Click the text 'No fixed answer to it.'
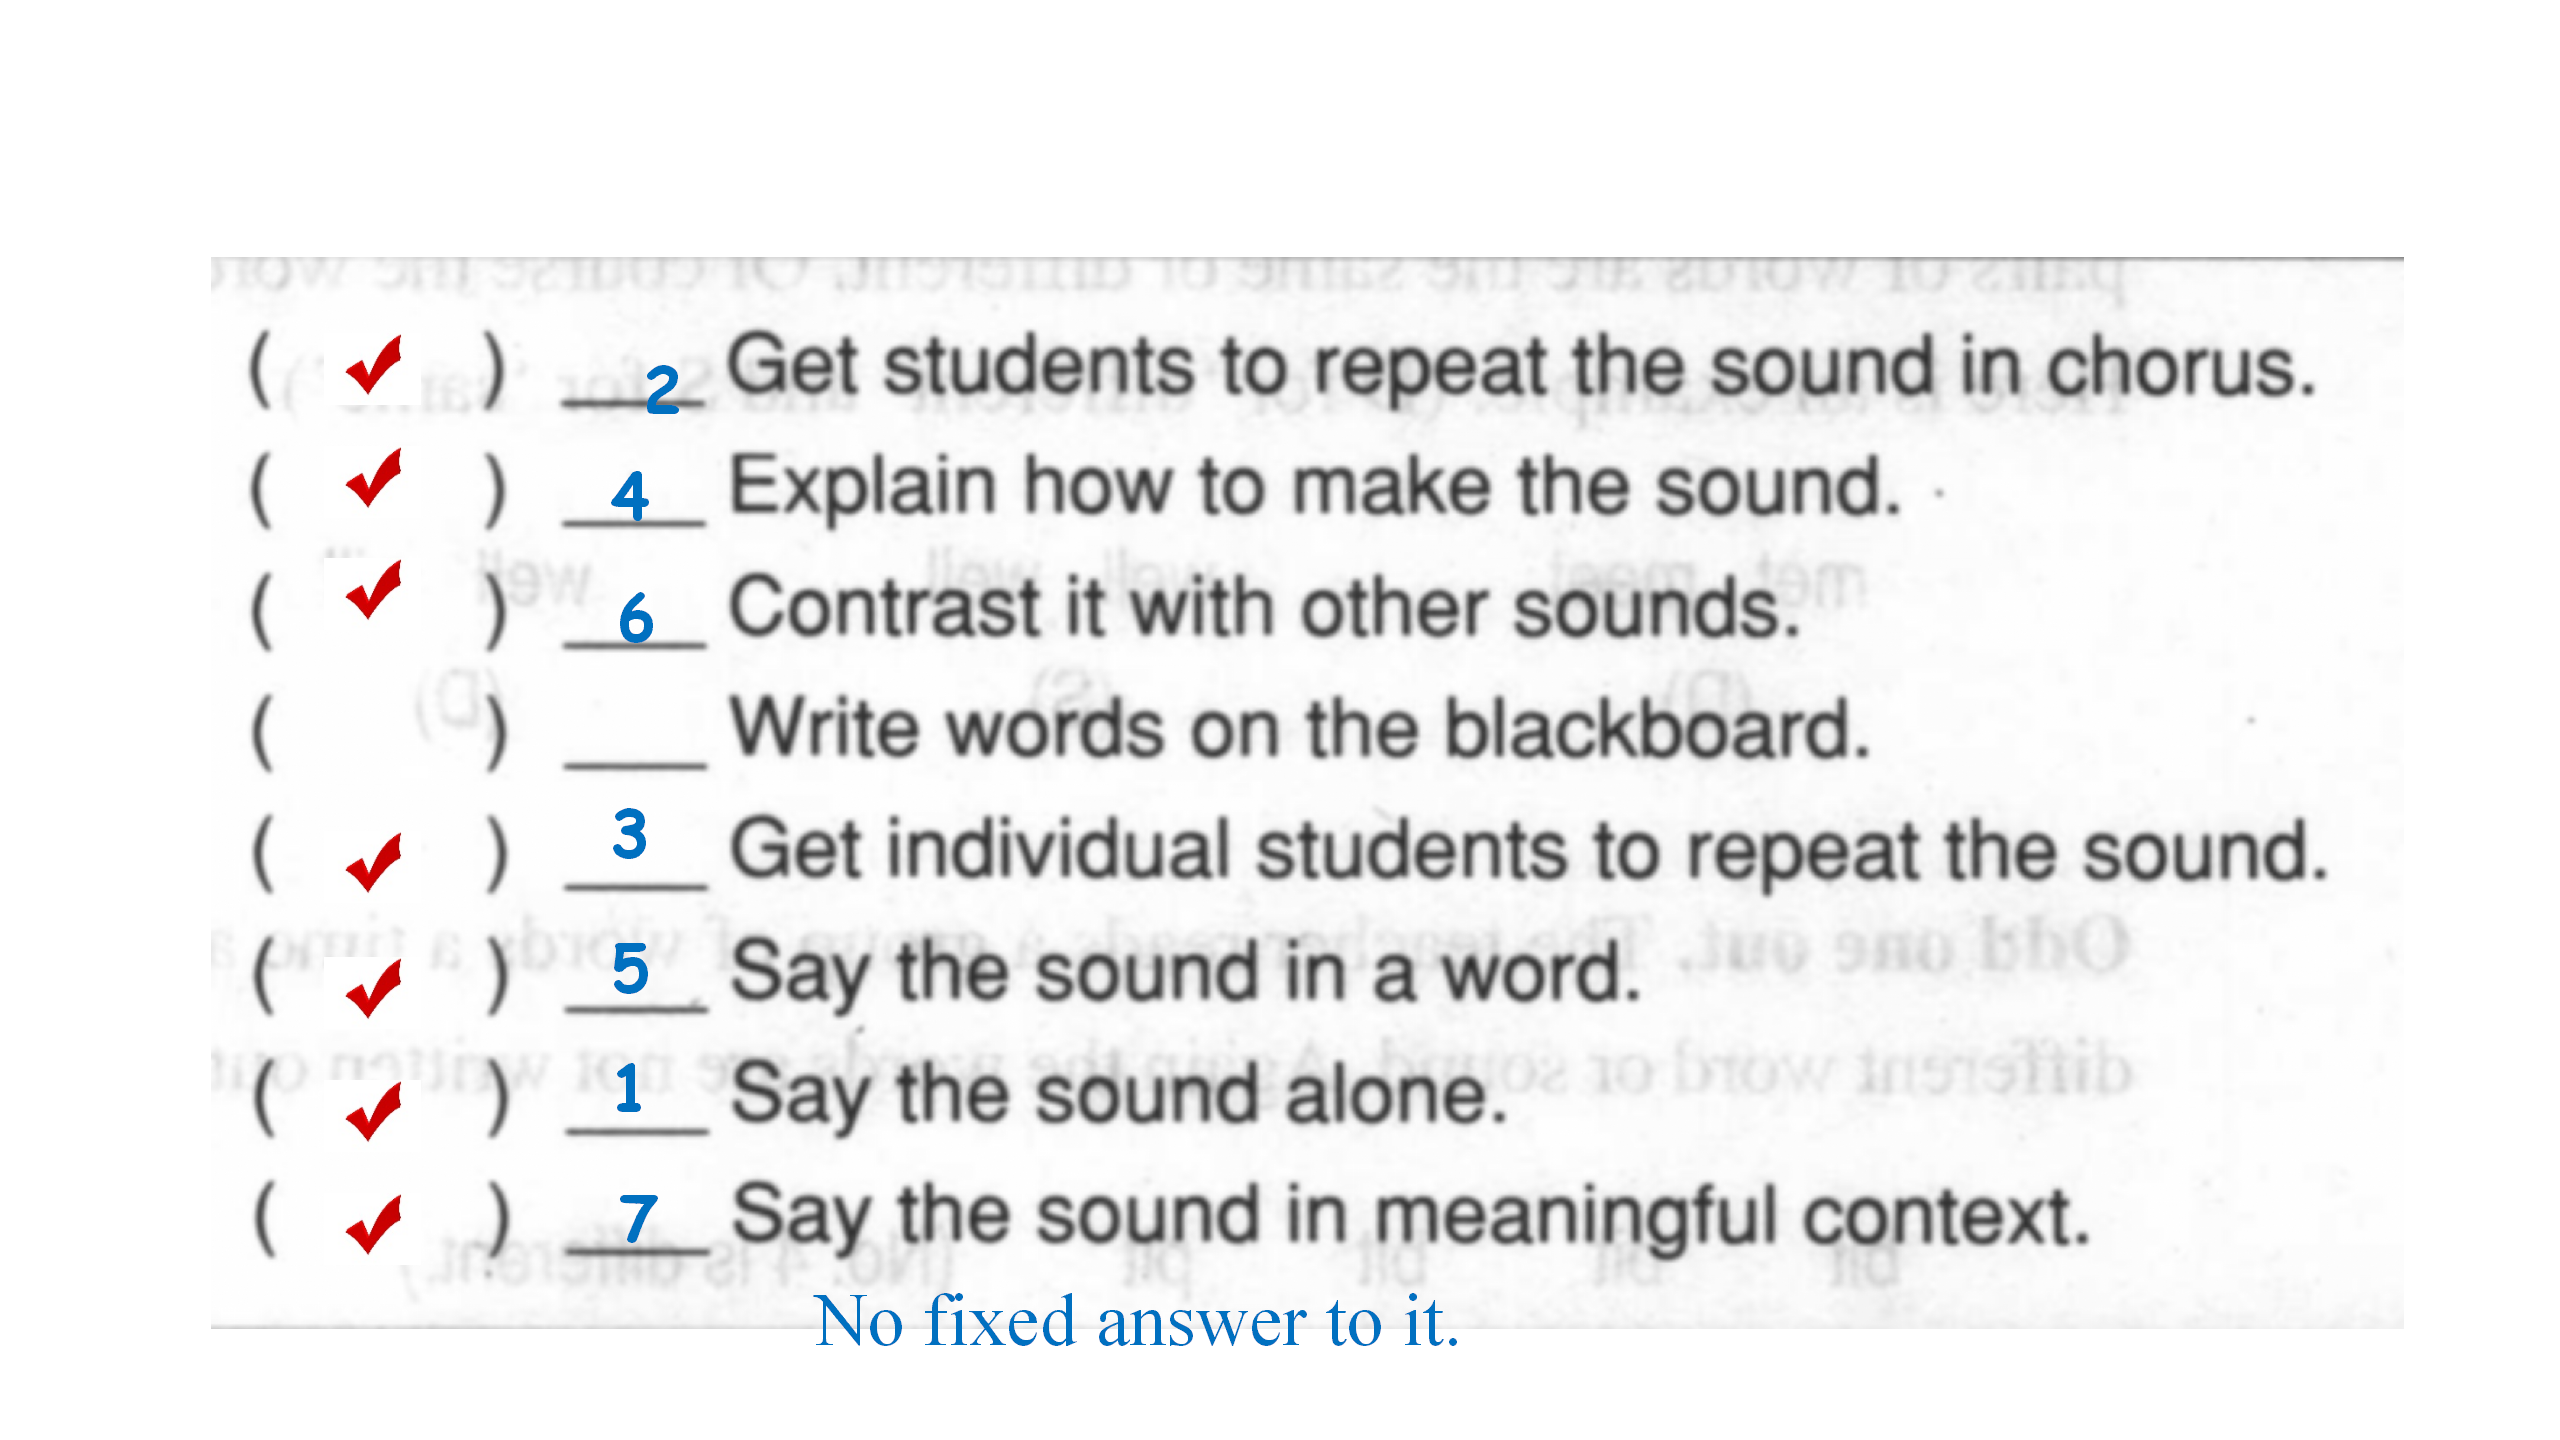The width and height of the screenshot is (2560, 1440). click(1137, 1322)
